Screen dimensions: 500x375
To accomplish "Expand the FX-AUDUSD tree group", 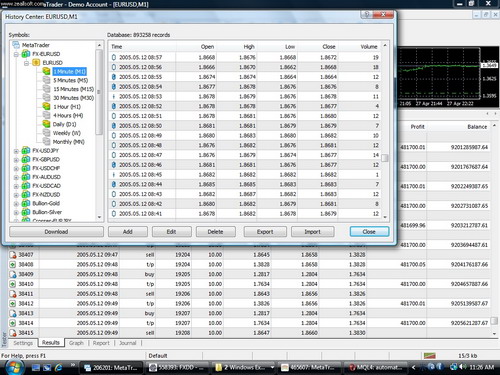I will pos(16,177).
